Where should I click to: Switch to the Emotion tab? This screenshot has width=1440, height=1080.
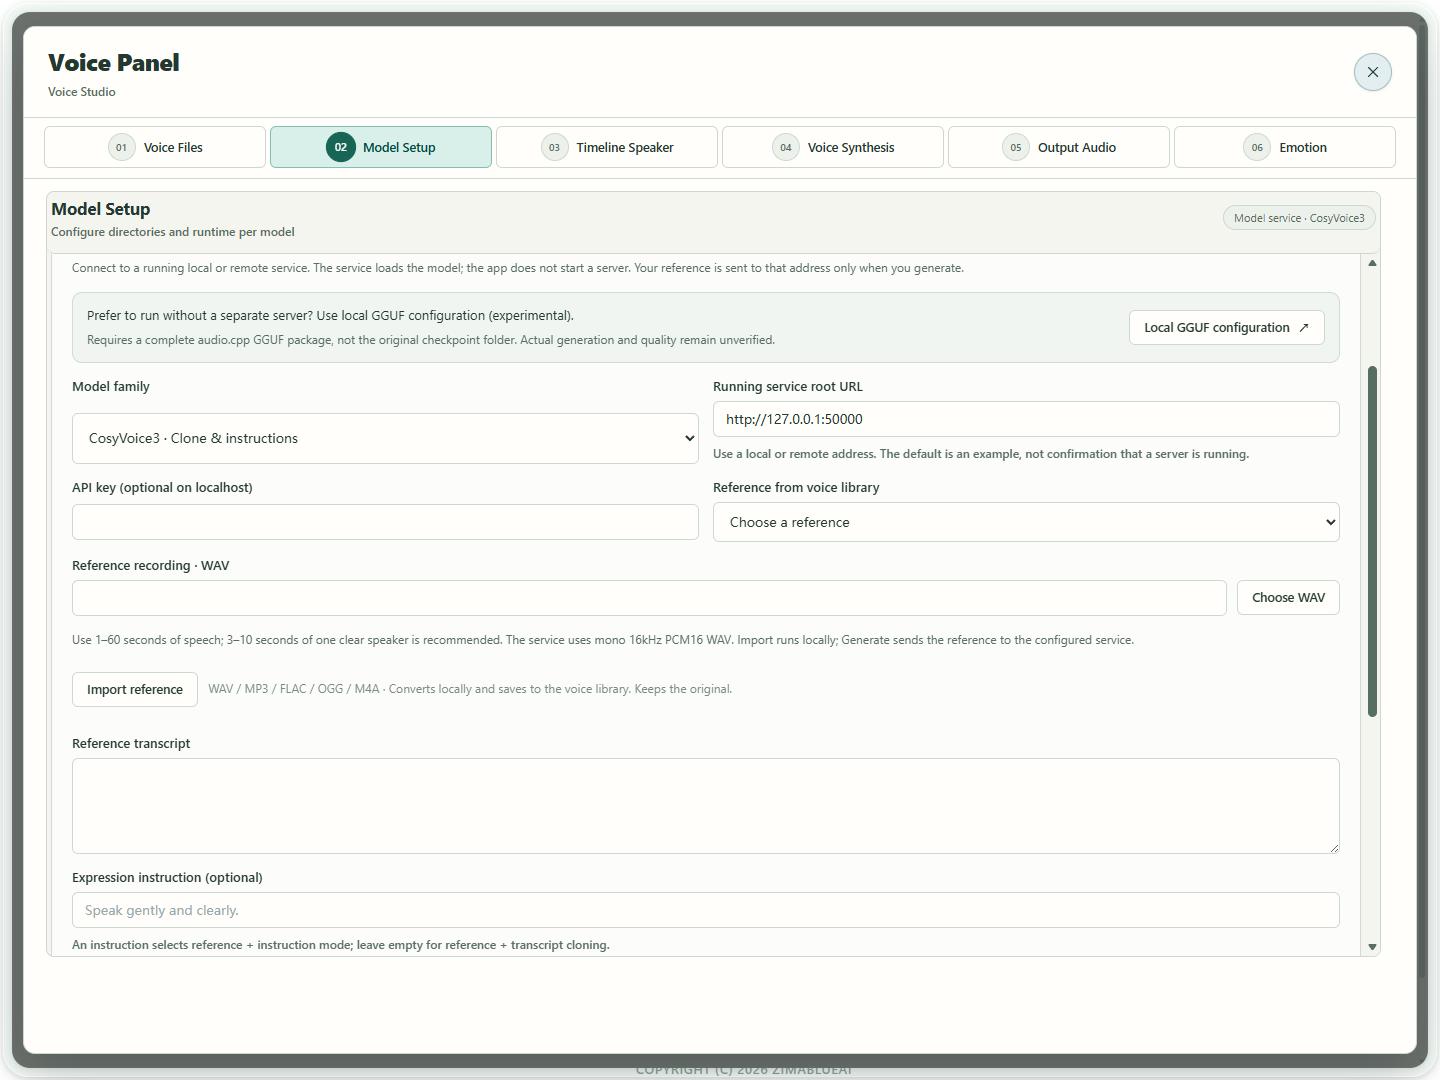1285,147
